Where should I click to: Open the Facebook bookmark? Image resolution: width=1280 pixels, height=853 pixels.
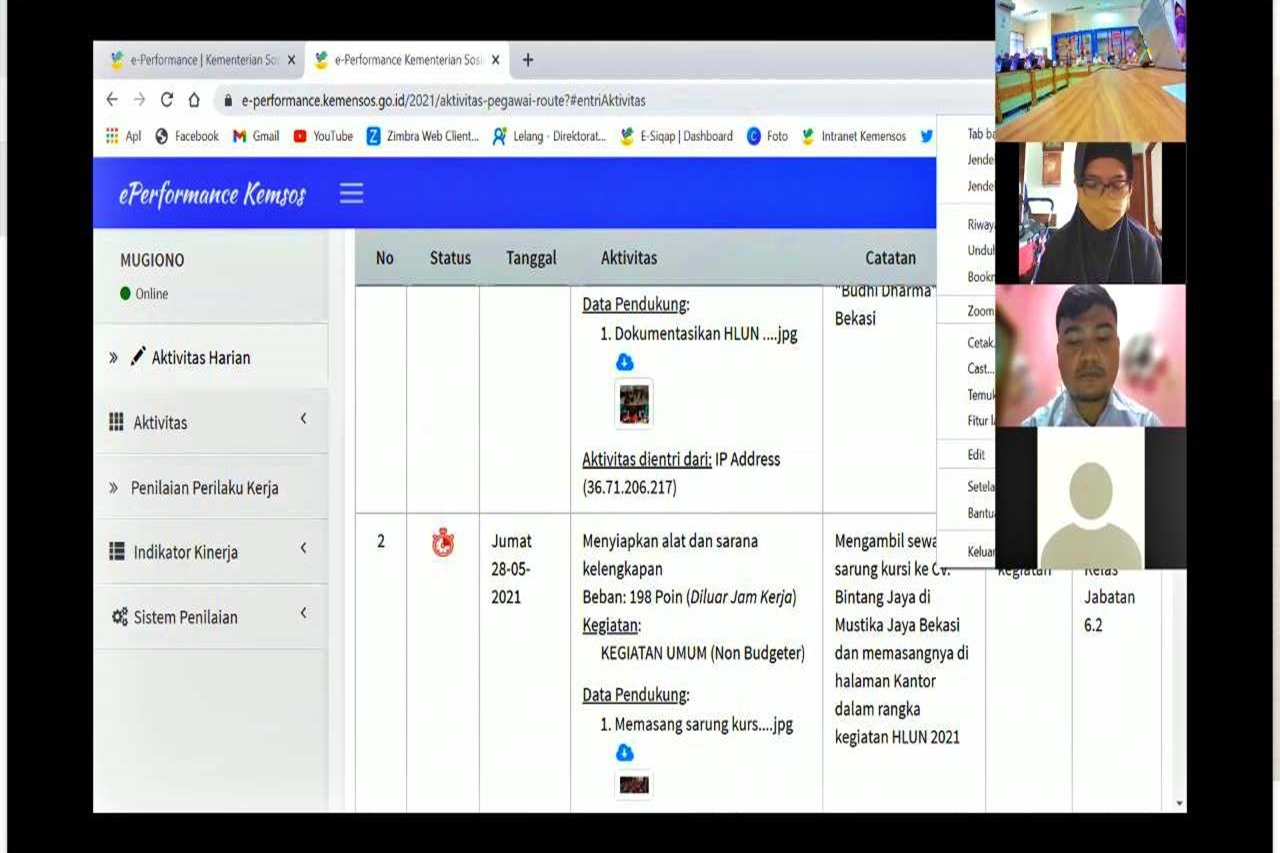(x=187, y=136)
